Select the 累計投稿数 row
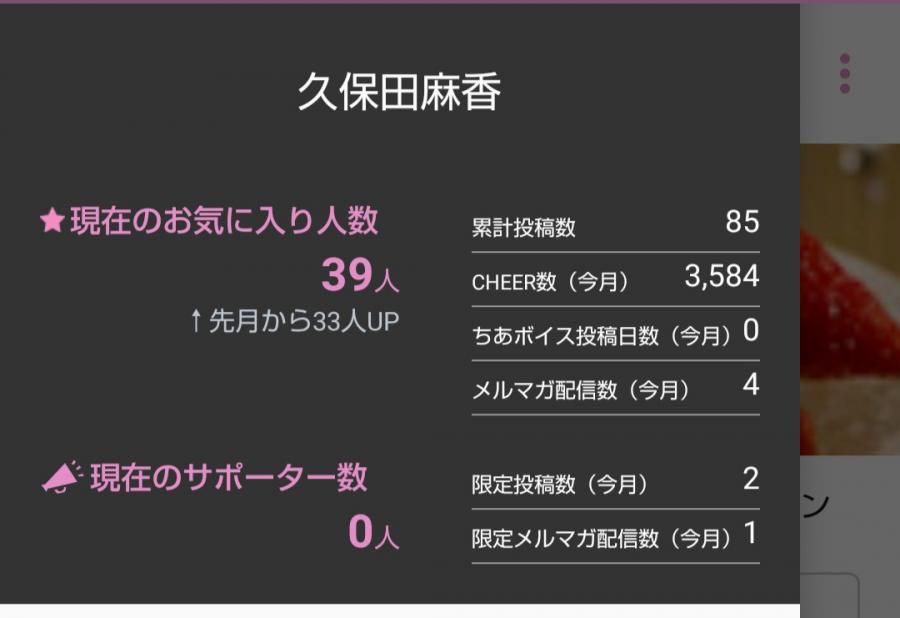The height and width of the screenshot is (618, 900). 615,226
